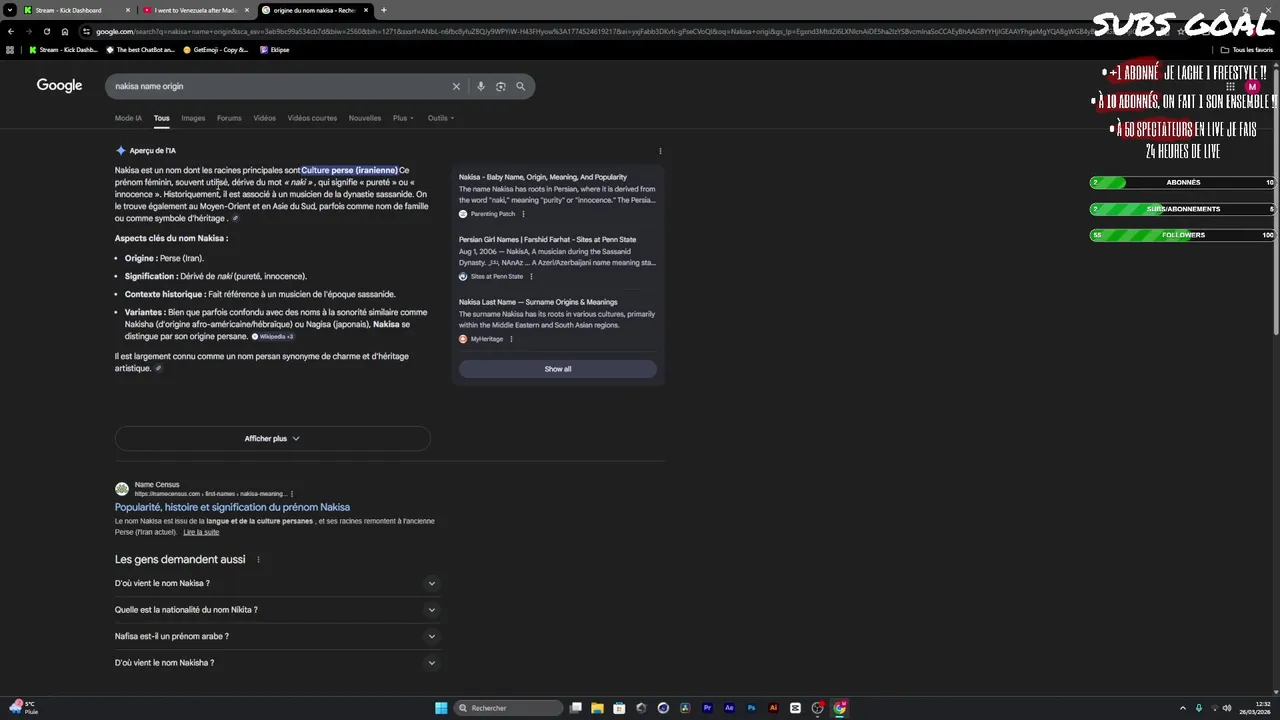Expand 'D'où vient le nom Nakisha ?'

point(277,663)
